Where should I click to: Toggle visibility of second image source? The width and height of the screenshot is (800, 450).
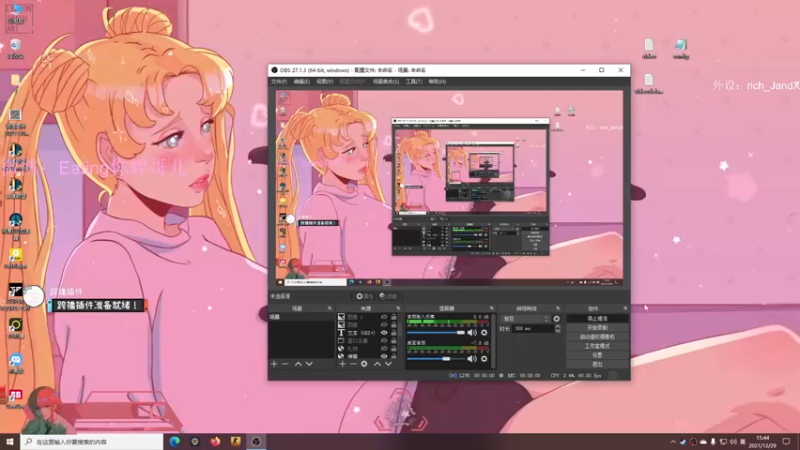coord(384,324)
